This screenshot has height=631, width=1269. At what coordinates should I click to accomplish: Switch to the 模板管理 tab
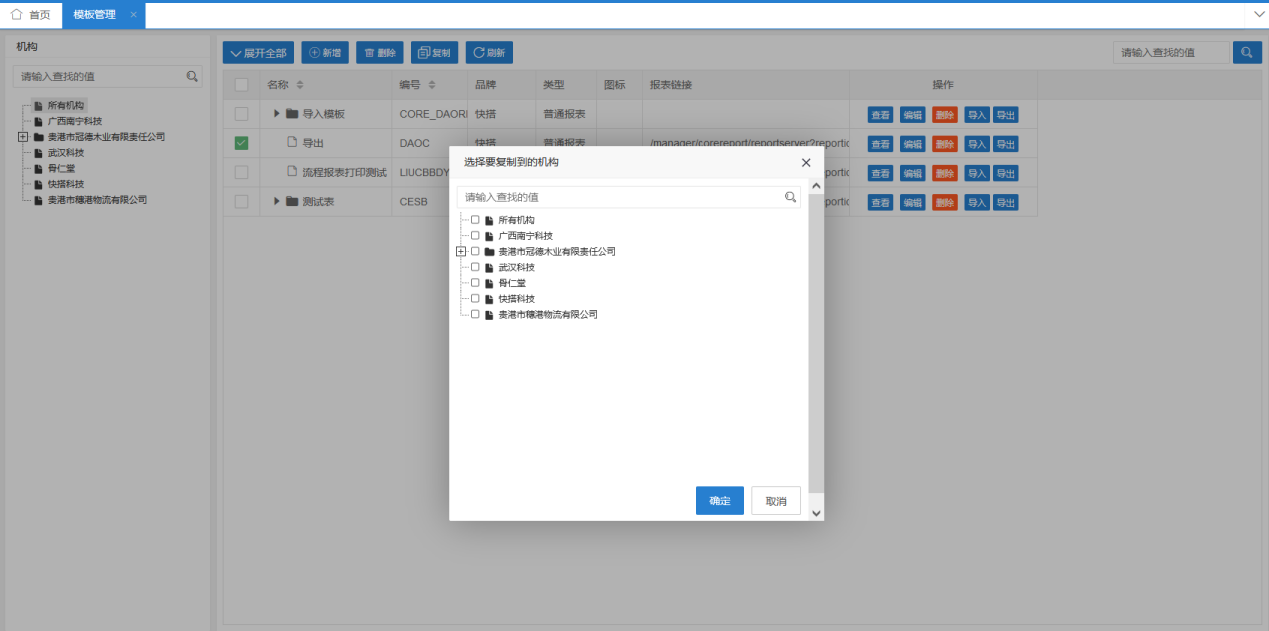point(94,15)
